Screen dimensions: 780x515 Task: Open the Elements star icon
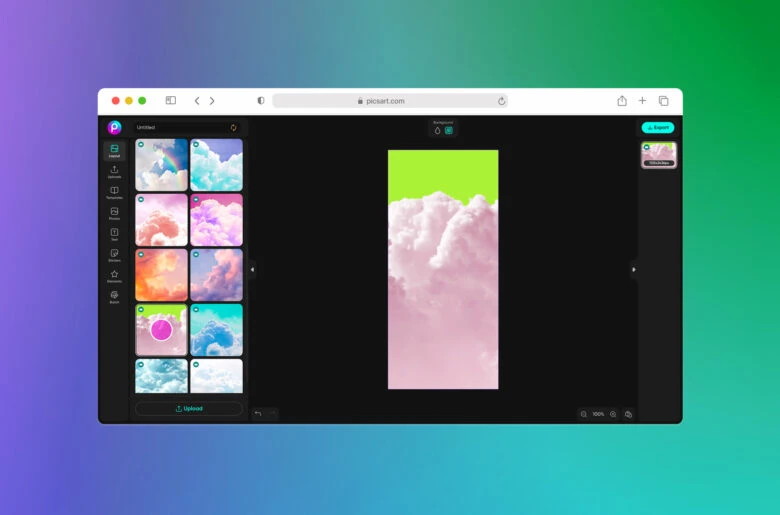point(114,276)
